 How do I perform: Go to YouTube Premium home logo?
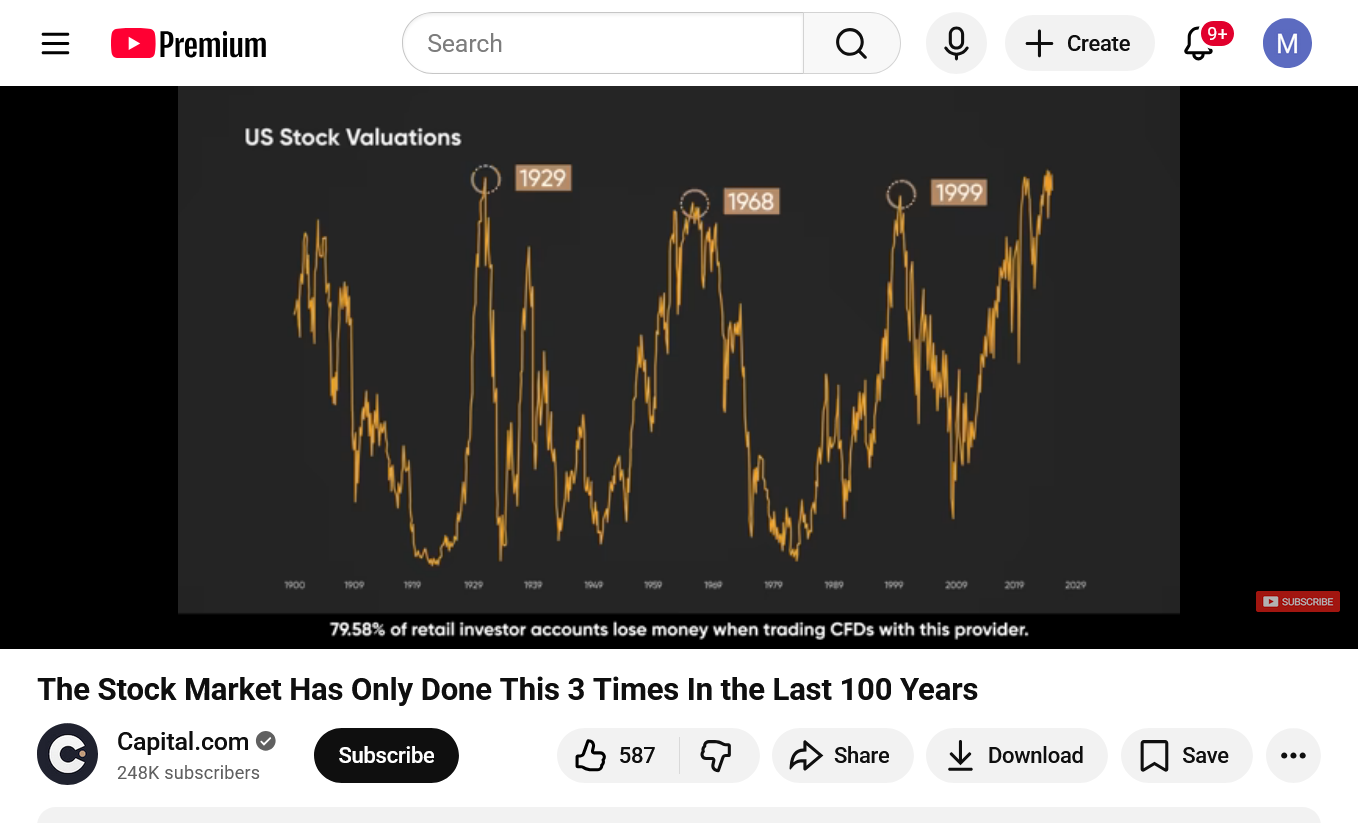(x=189, y=44)
